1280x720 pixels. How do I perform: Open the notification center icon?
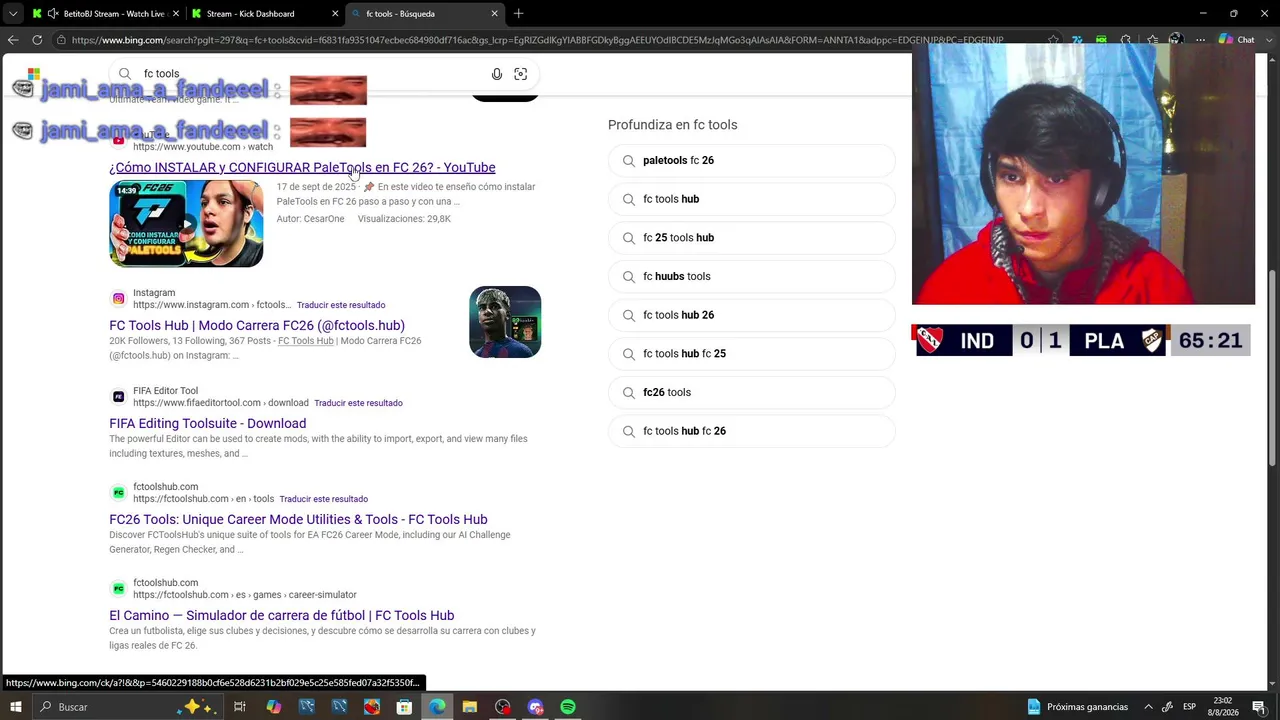click(x=1258, y=707)
